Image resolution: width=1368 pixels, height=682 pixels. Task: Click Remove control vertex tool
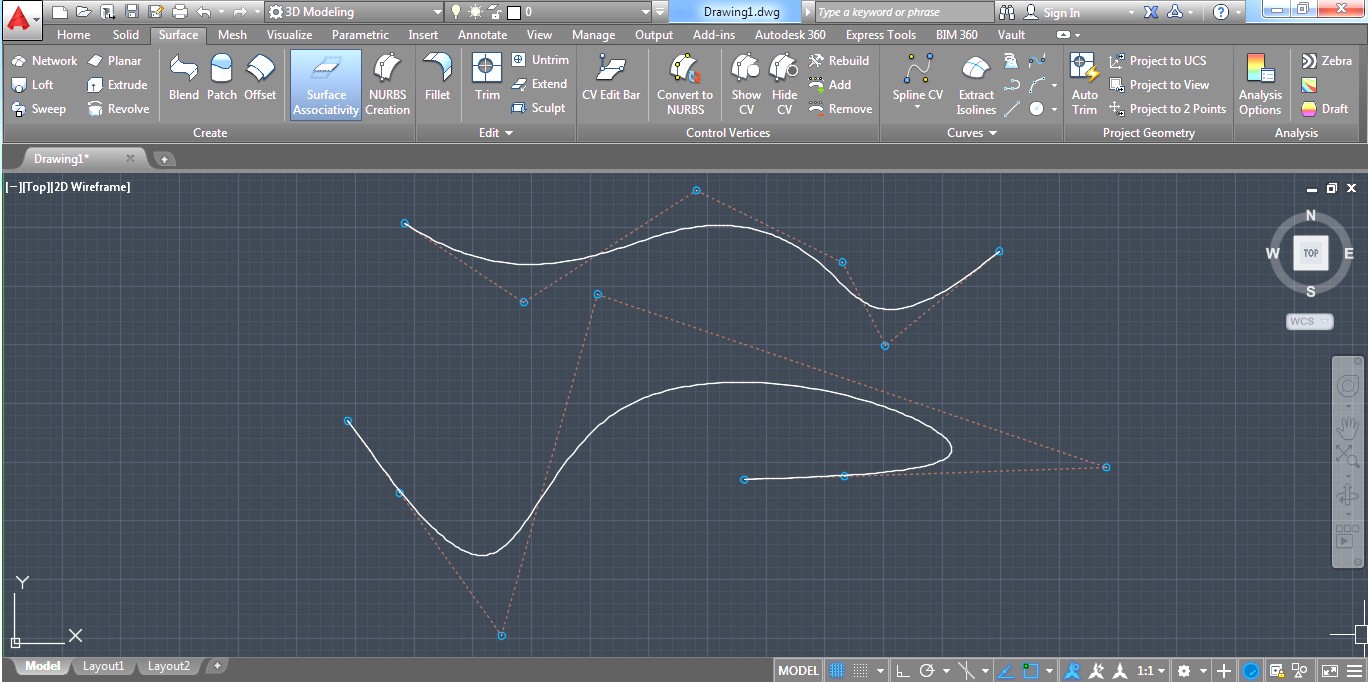click(840, 109)
